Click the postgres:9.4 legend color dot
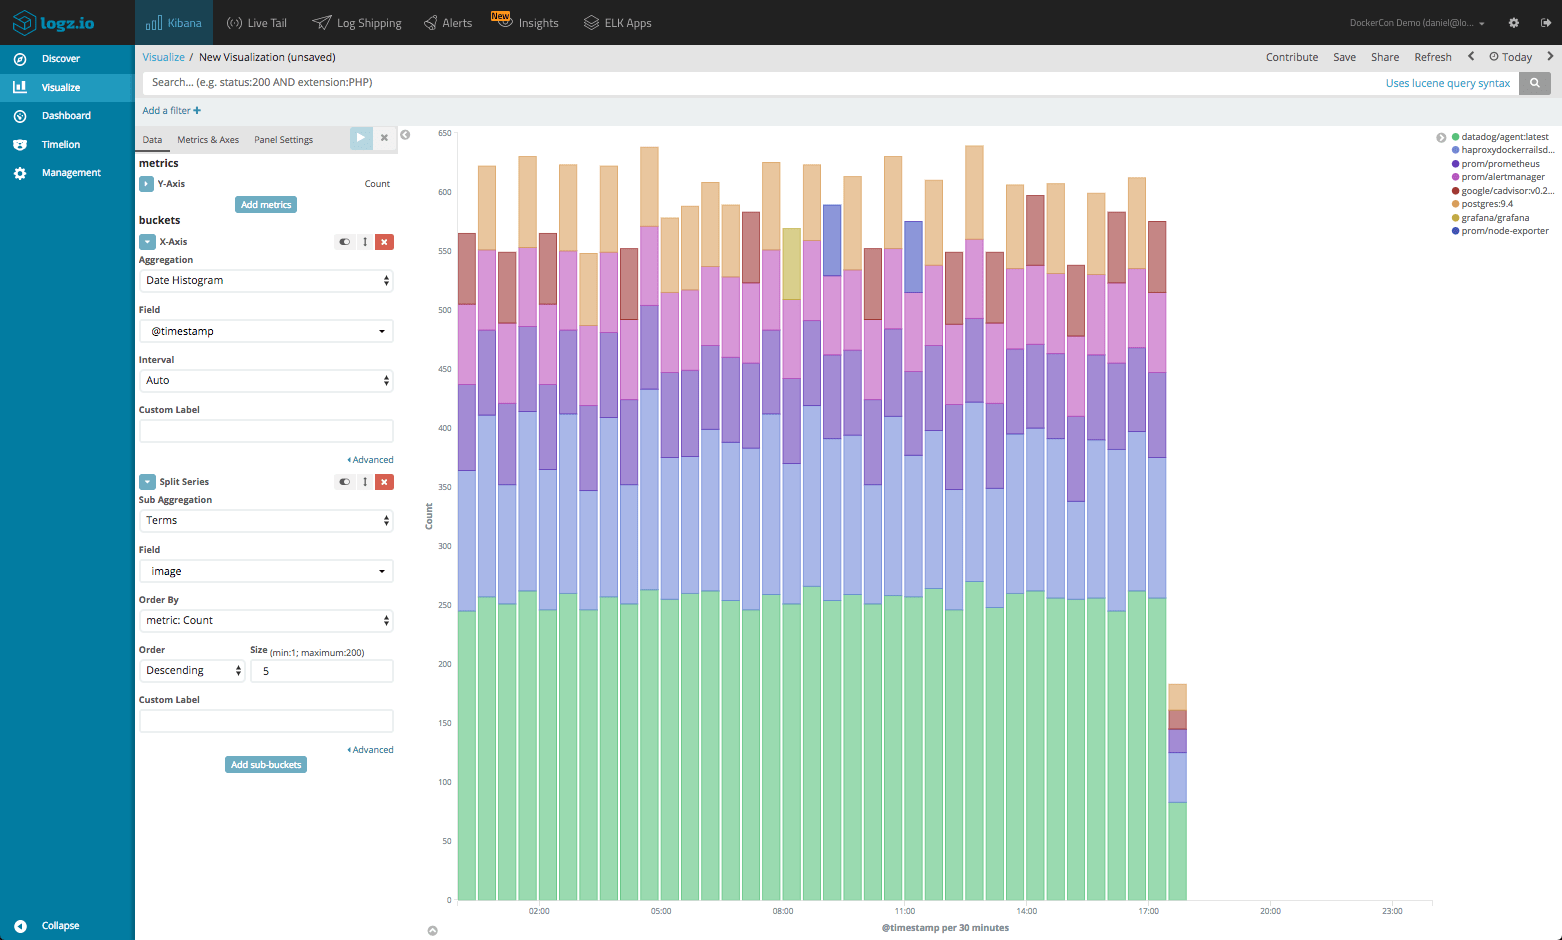This screenshot has height=940, width=1562. [x=1455, y=204]
